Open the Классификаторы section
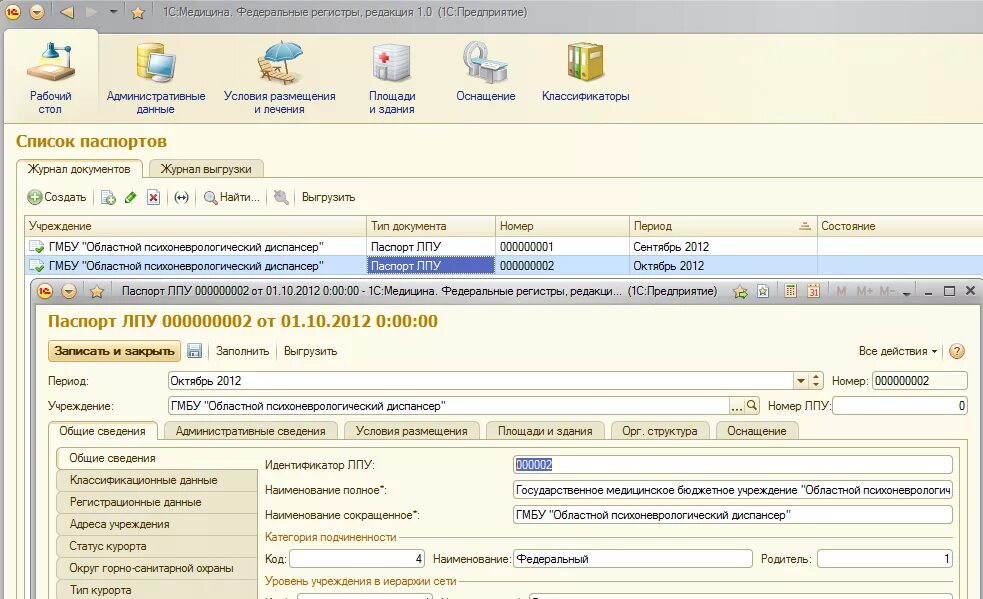Screen dimensions: 983x599 tap(586, 71)
